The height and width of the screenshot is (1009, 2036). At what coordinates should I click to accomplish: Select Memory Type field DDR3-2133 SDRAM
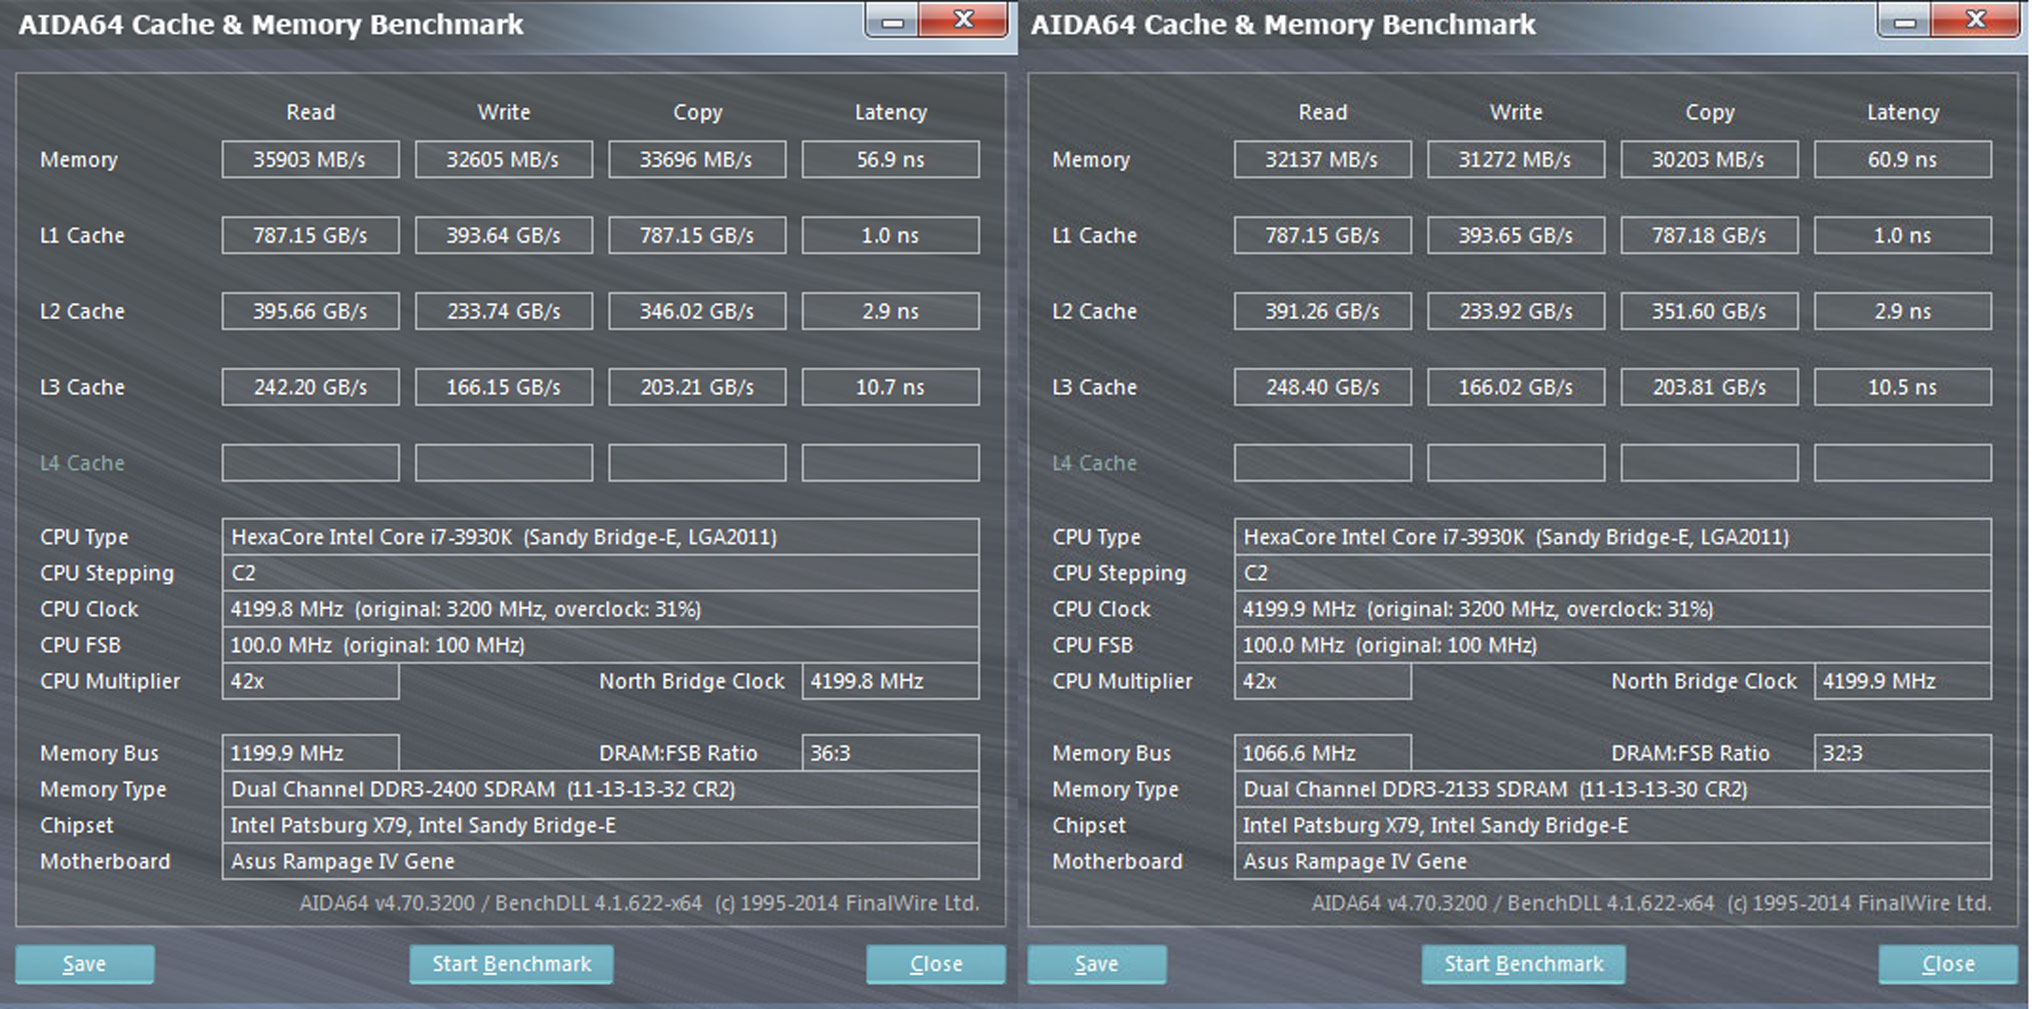point(1612,789)
